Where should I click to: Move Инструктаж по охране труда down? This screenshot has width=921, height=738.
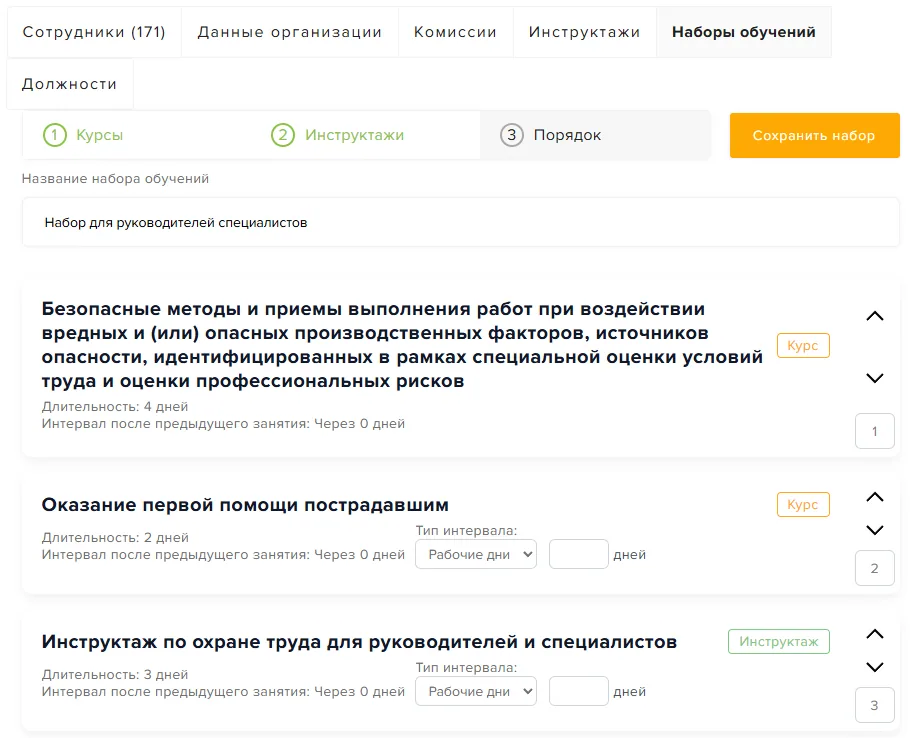[875, 667]
